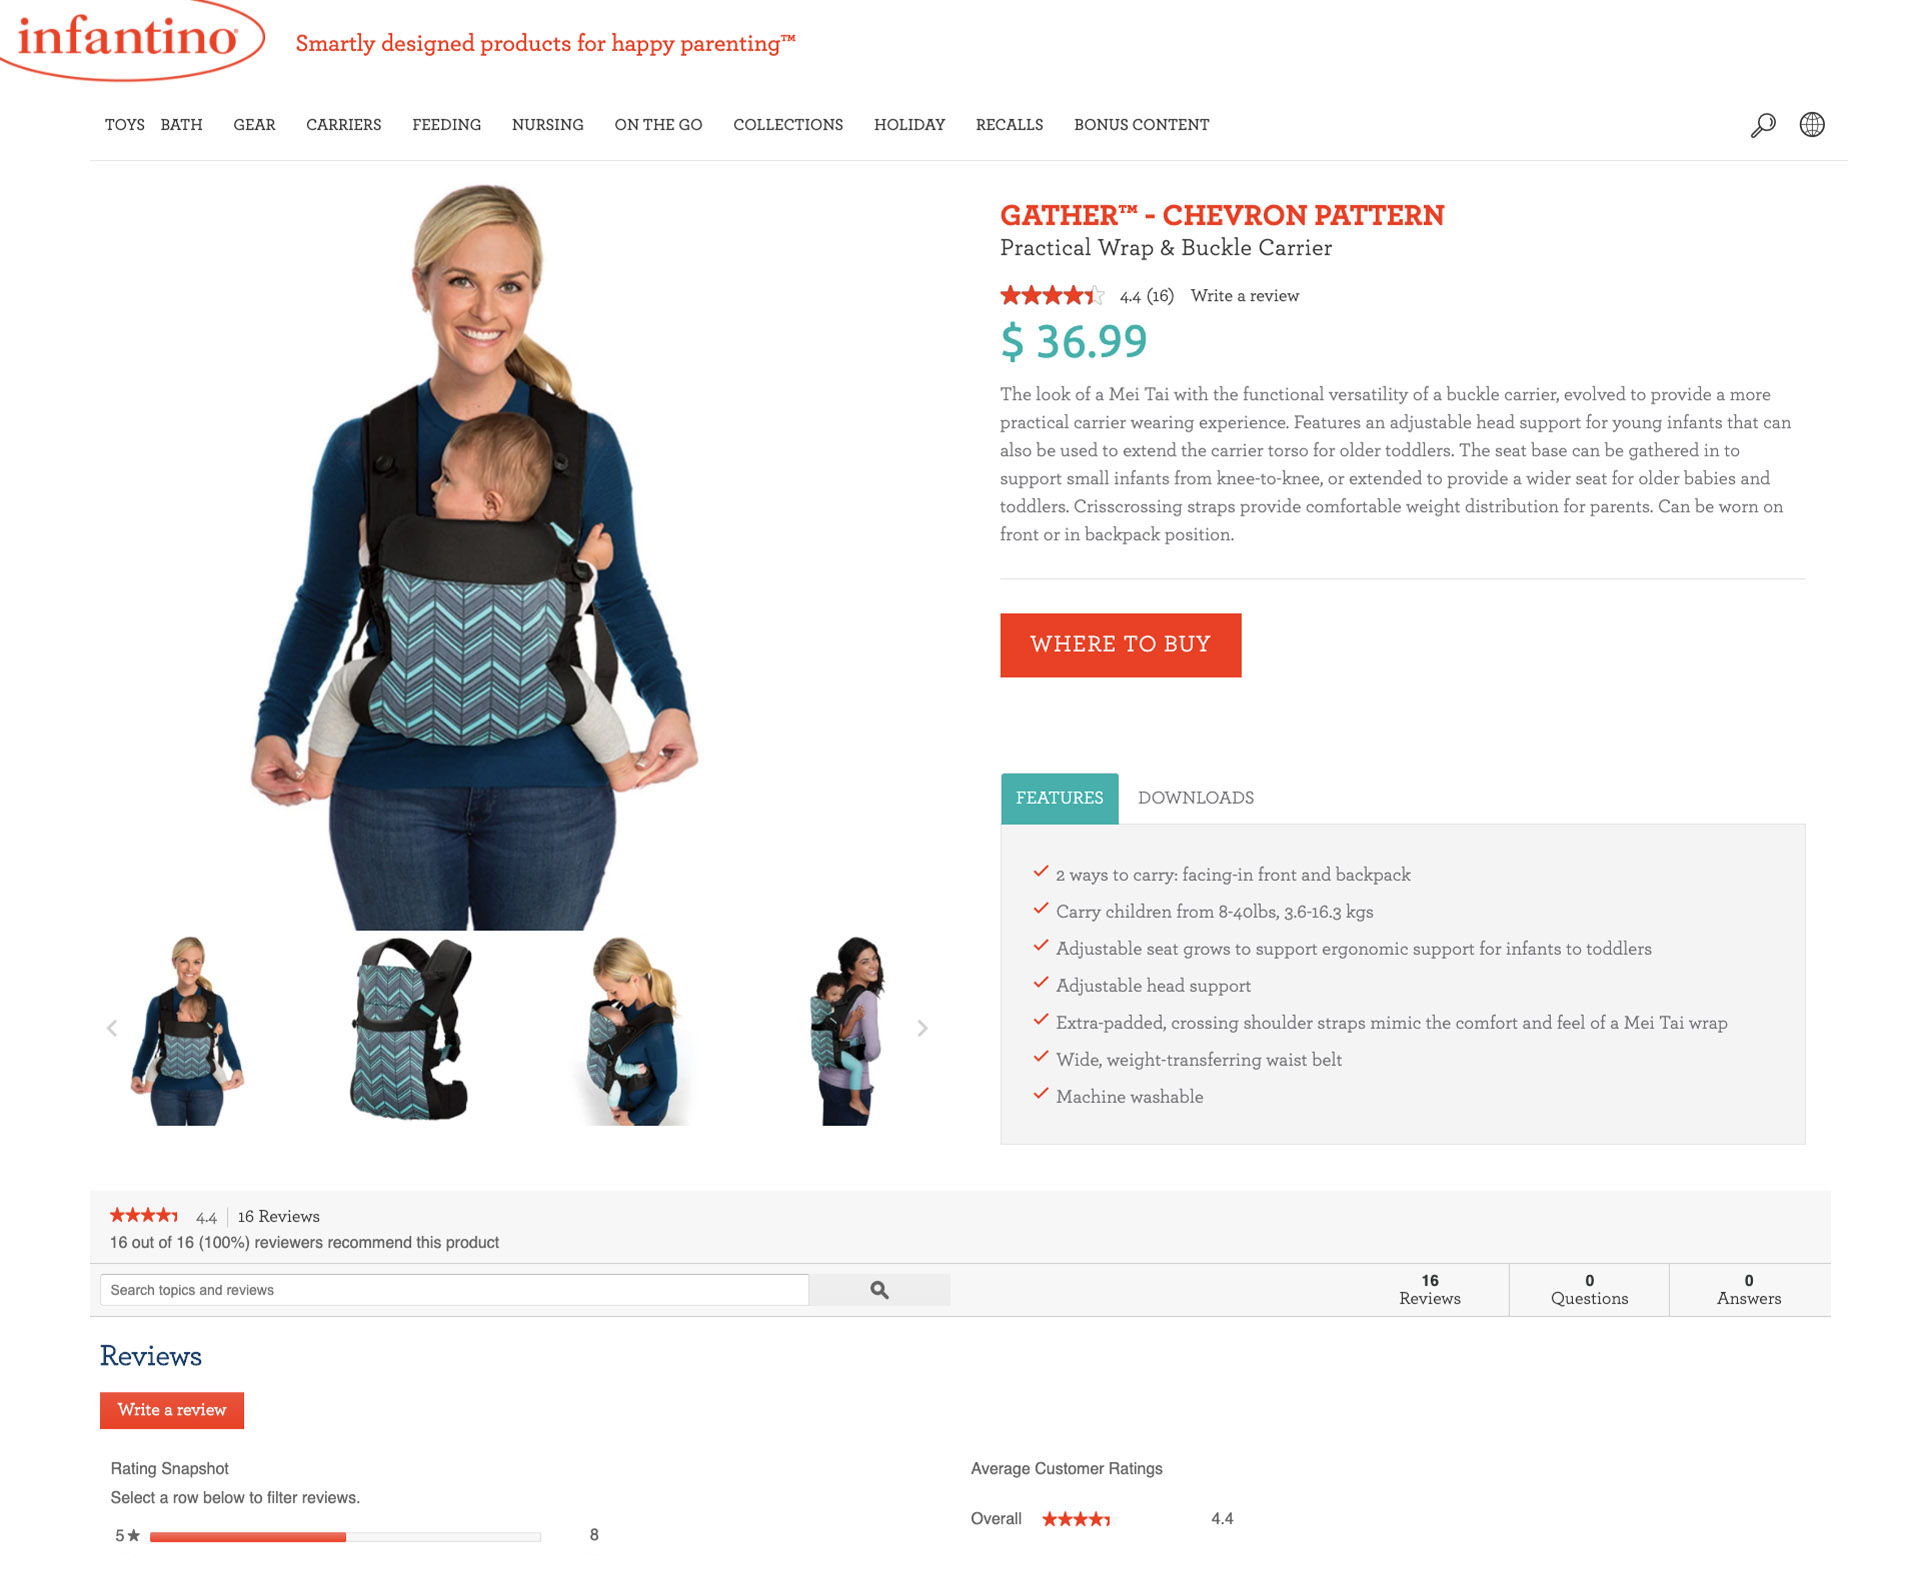This screenshot has height=1584, width=1919.
Task: Open the 0 Questions section
Action: 1589,1290
